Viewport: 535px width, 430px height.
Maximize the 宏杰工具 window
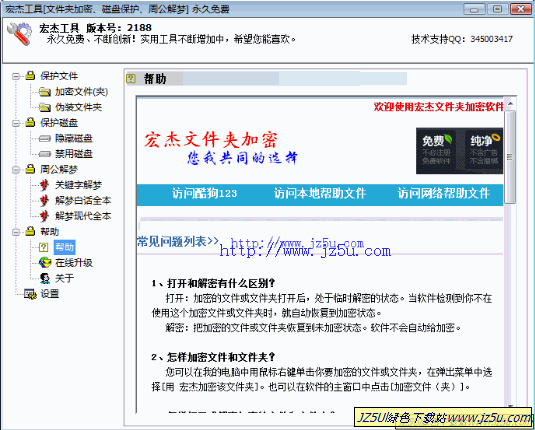(497, 9)
